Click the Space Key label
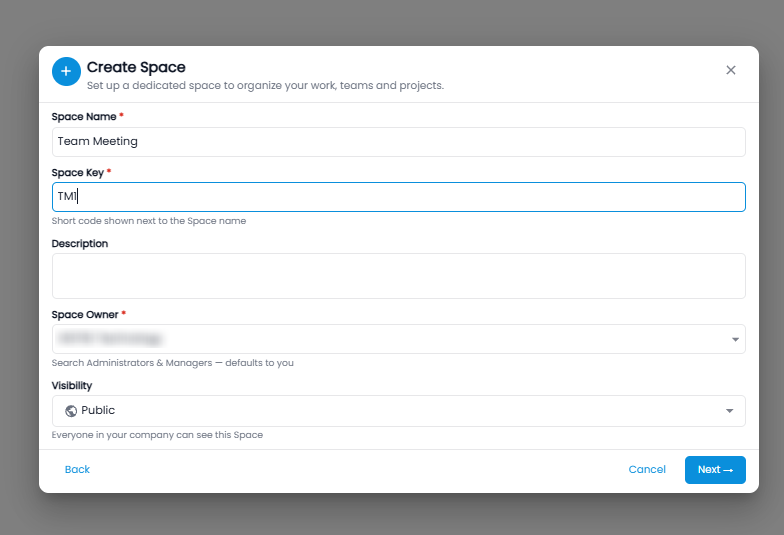 (x=78, y=173)
